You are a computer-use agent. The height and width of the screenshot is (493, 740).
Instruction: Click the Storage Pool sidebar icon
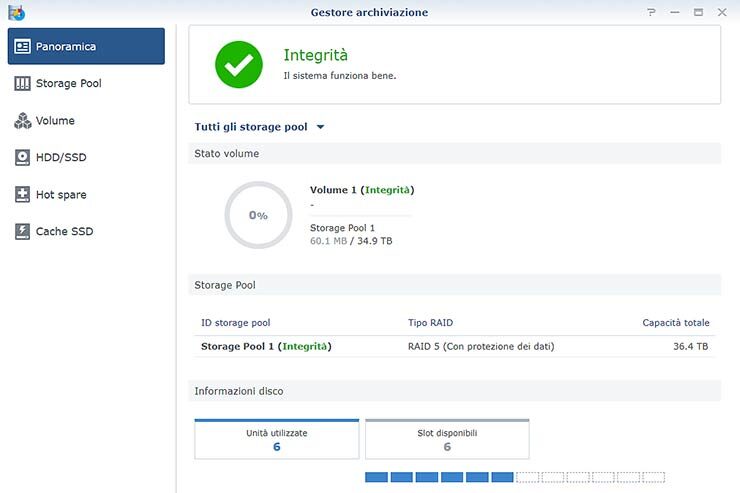[x=22, y=84]
